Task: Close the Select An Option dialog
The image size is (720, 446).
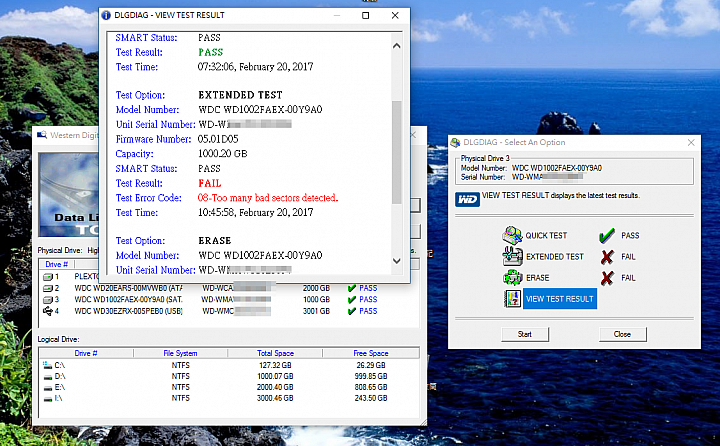Action: pos(691,142)
